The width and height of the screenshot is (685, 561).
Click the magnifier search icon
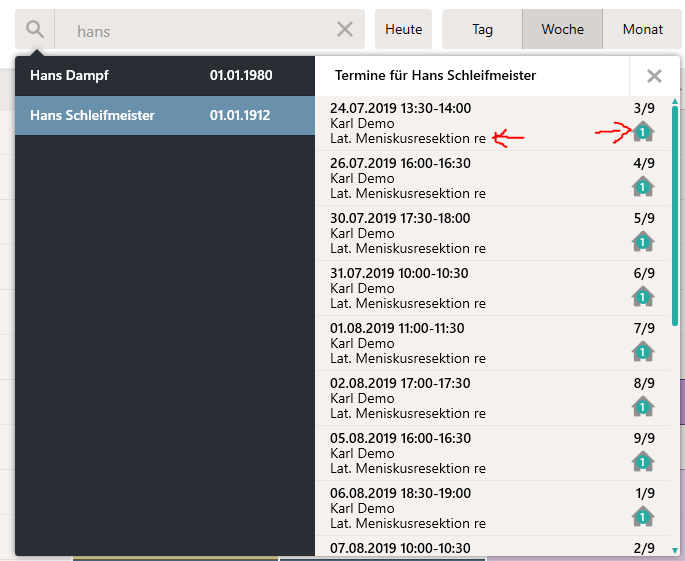click(35, 29)
